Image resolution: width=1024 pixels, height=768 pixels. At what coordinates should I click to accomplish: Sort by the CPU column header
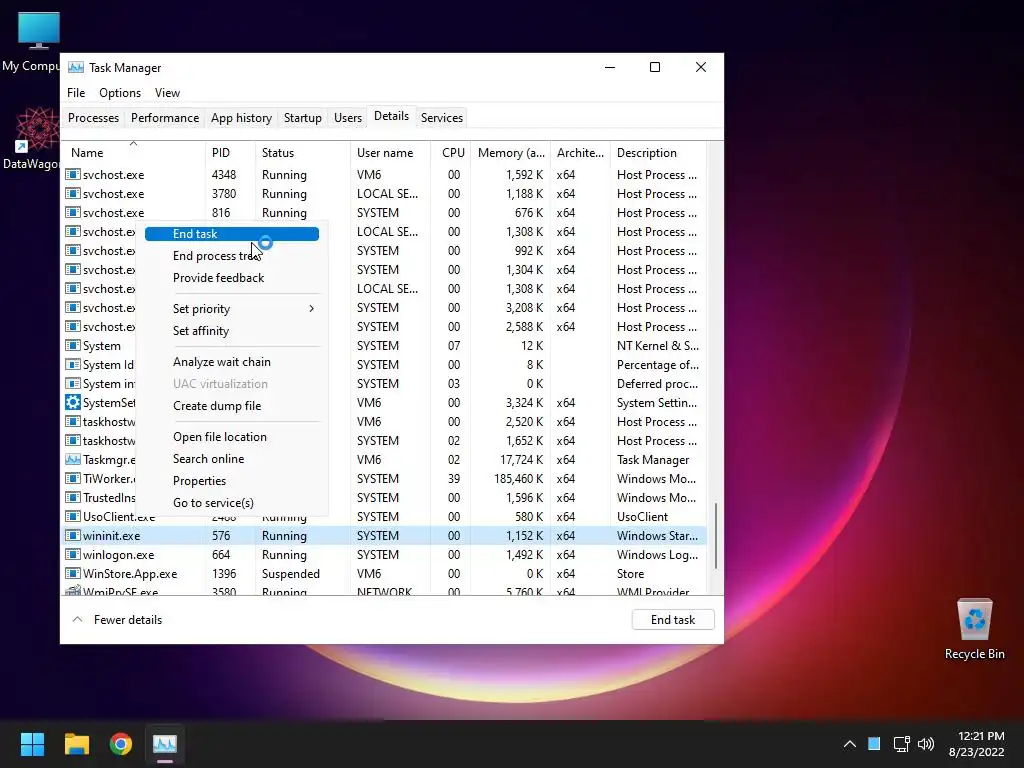tap(451, 153)
